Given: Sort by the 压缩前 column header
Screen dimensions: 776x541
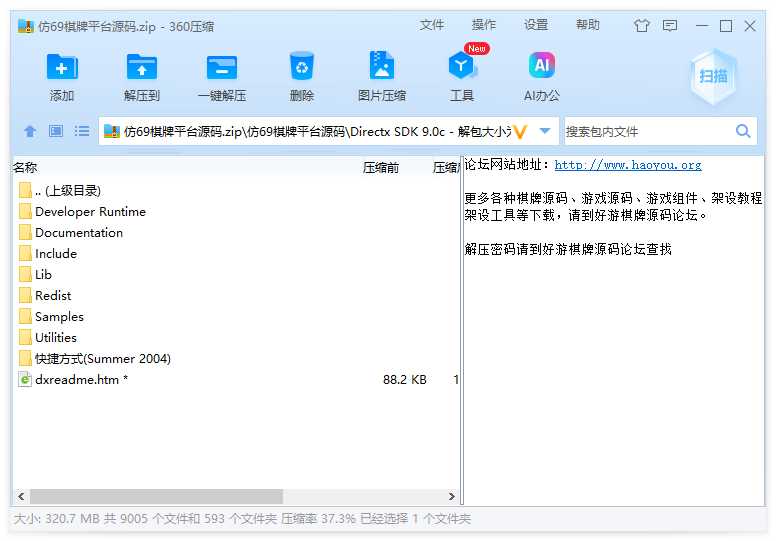Looking at the screenshot, I should (x=381, y=168).
